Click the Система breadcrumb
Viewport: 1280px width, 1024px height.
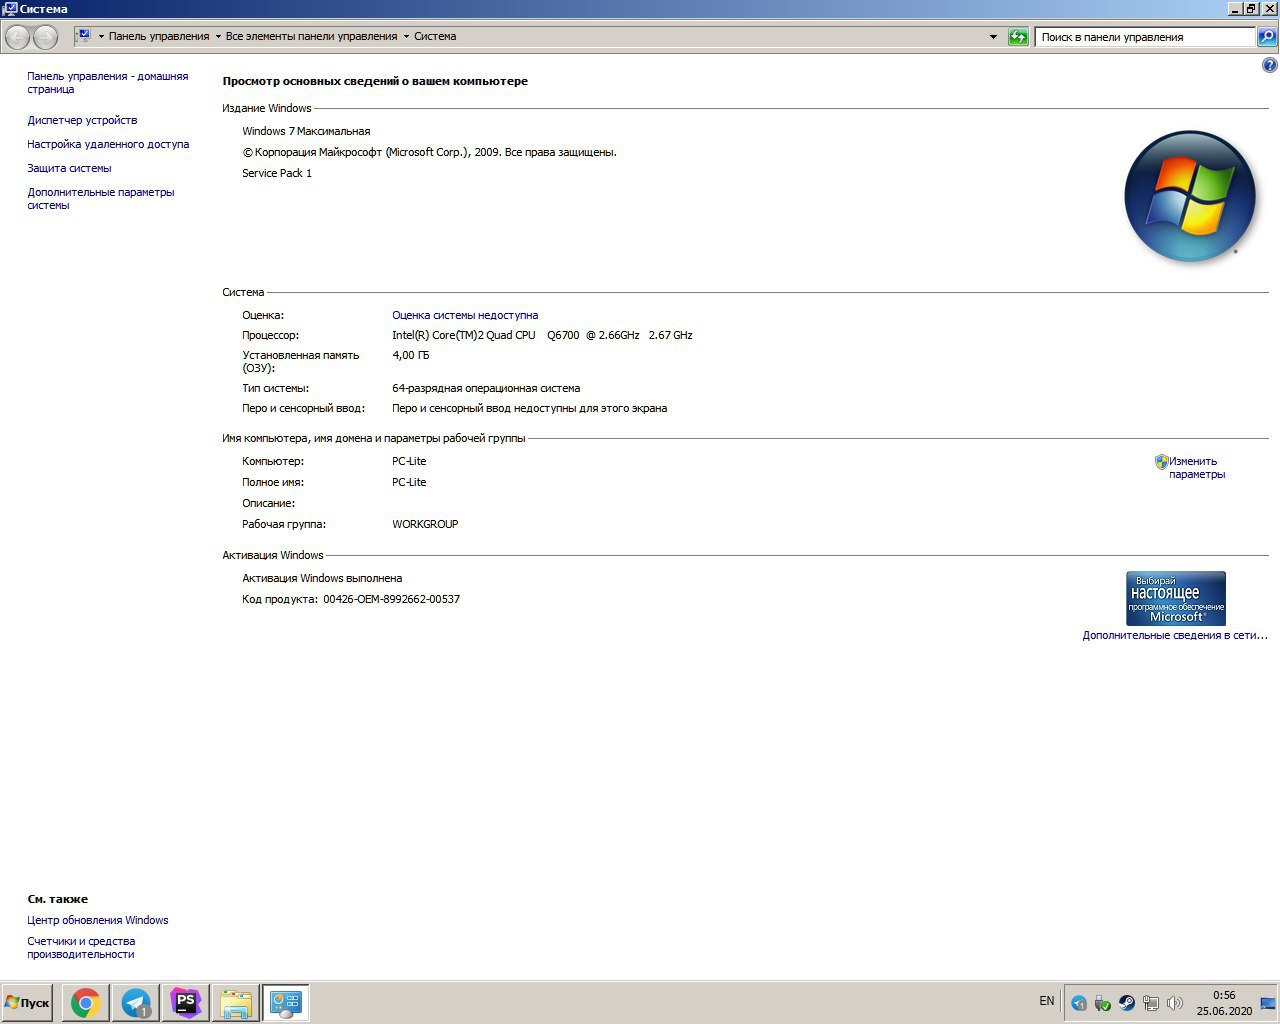click(435, 37)
